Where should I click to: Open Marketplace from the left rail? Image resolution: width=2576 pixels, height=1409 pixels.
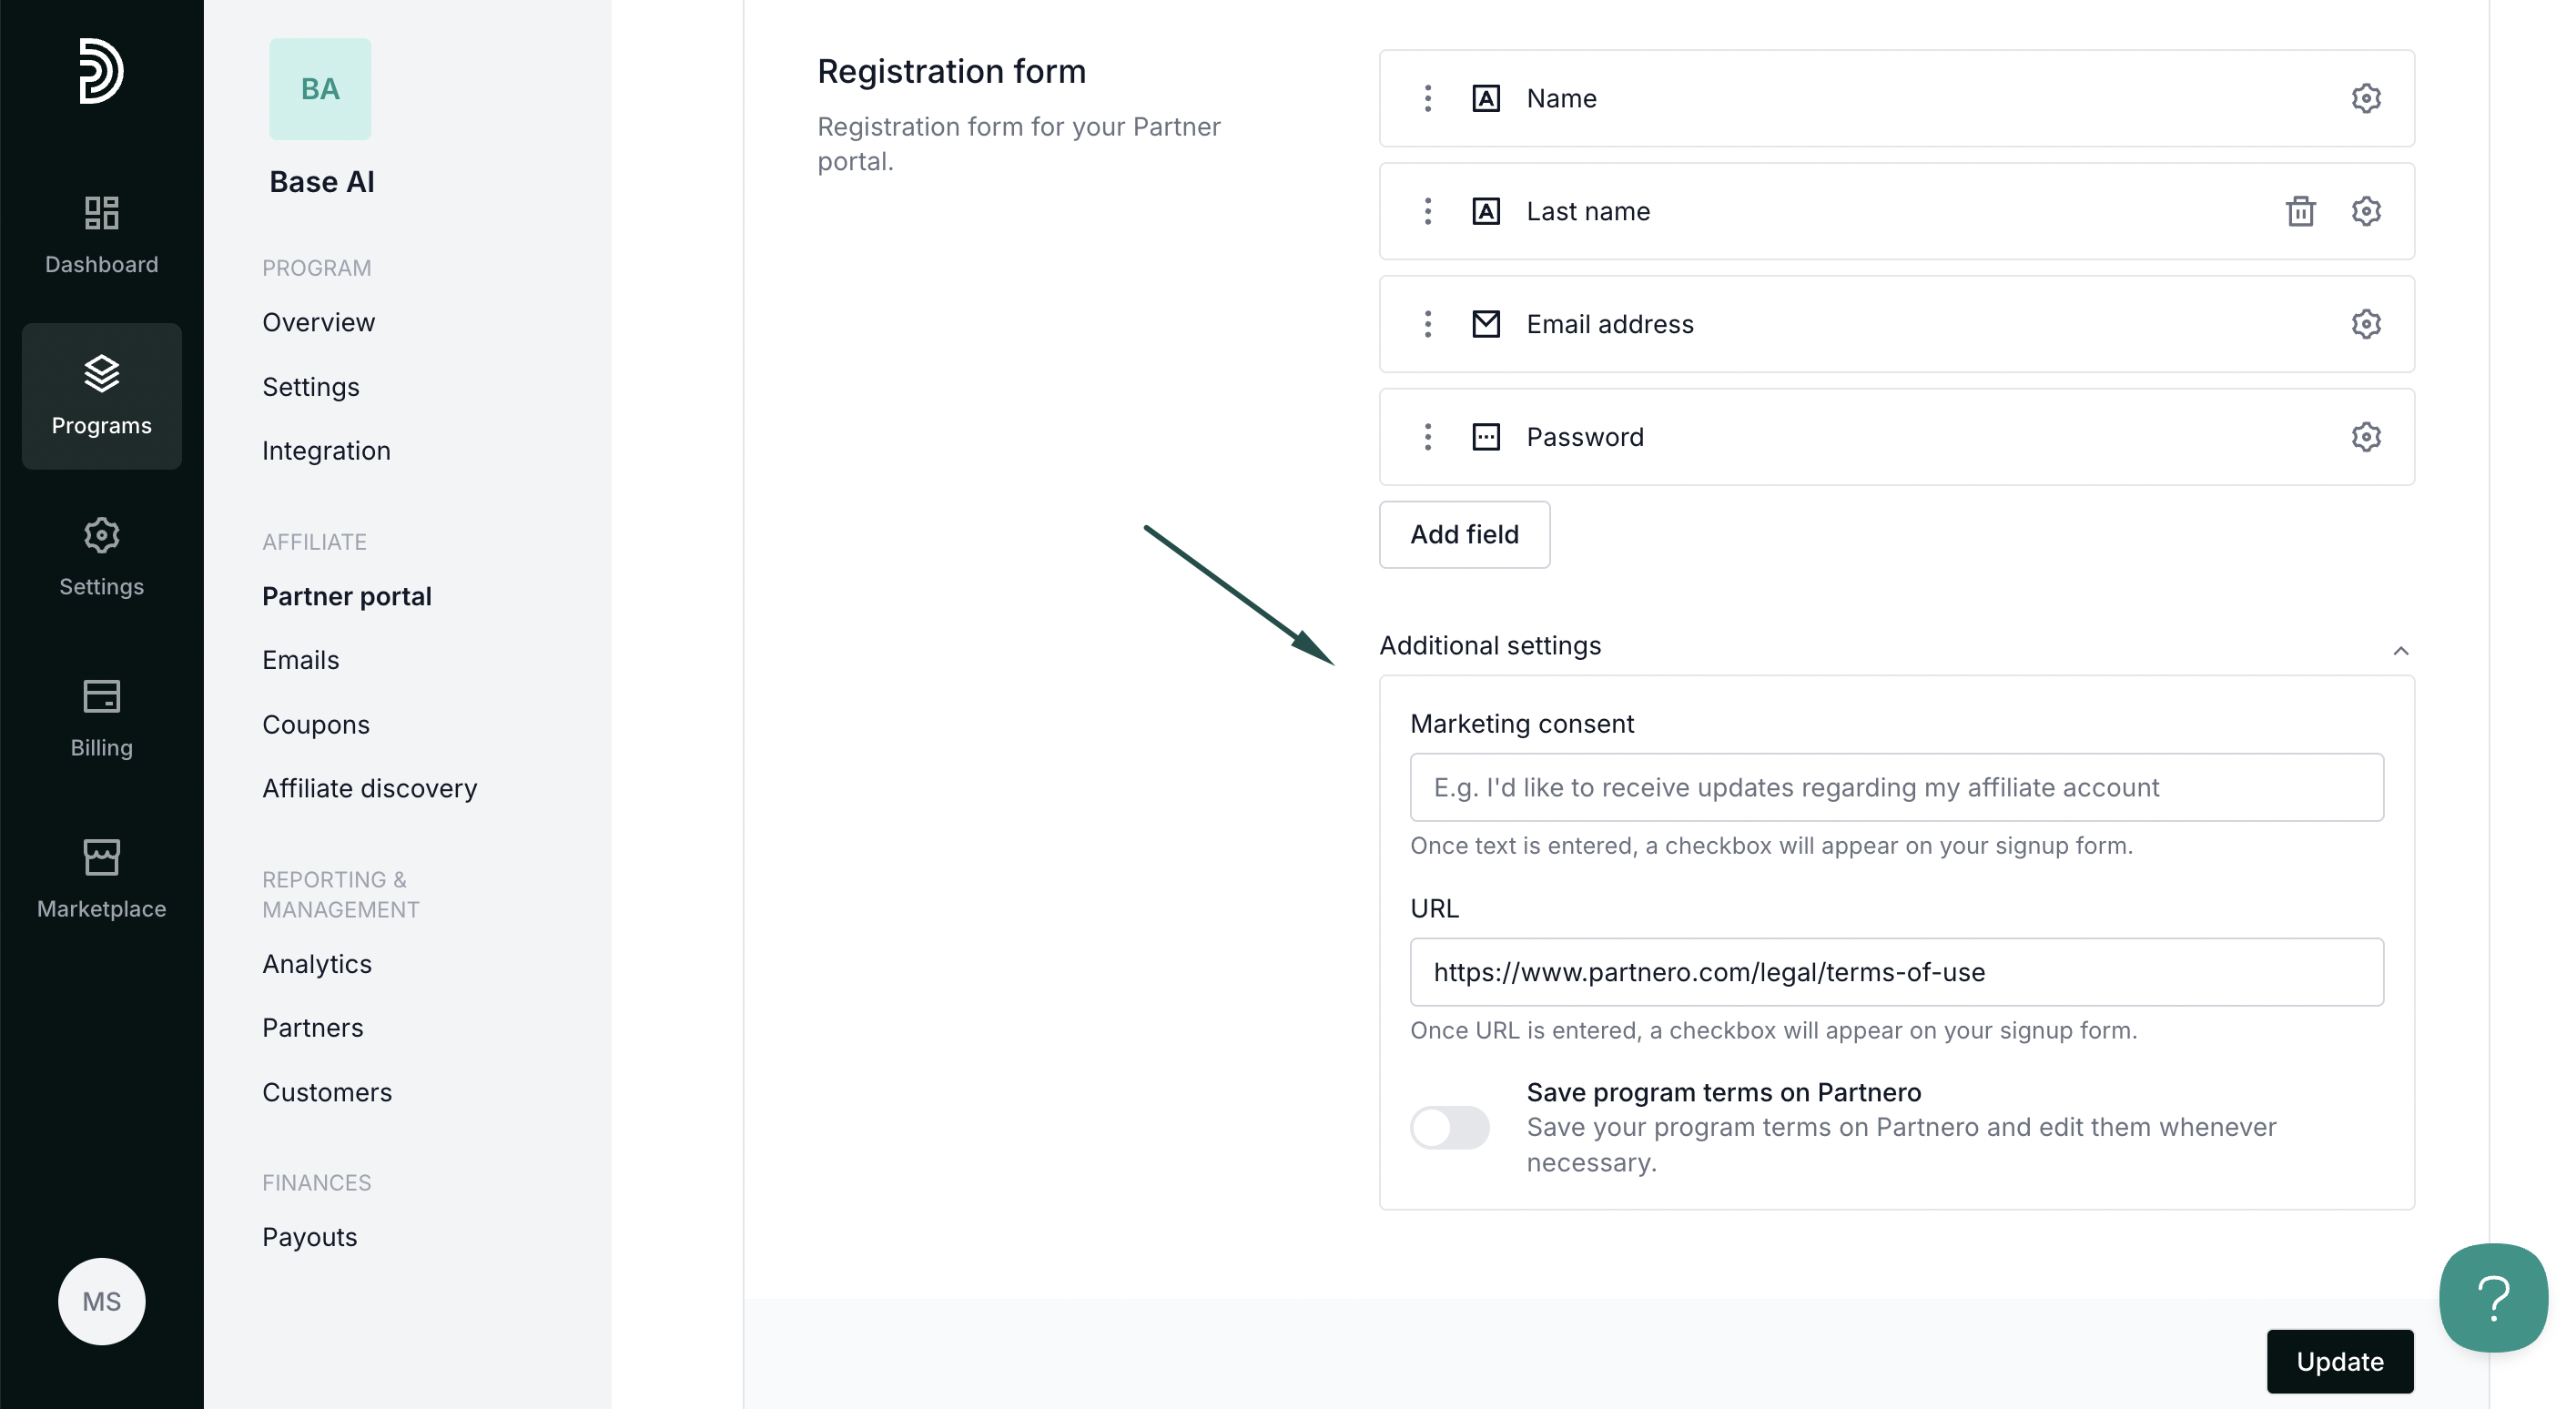[101, 879]
